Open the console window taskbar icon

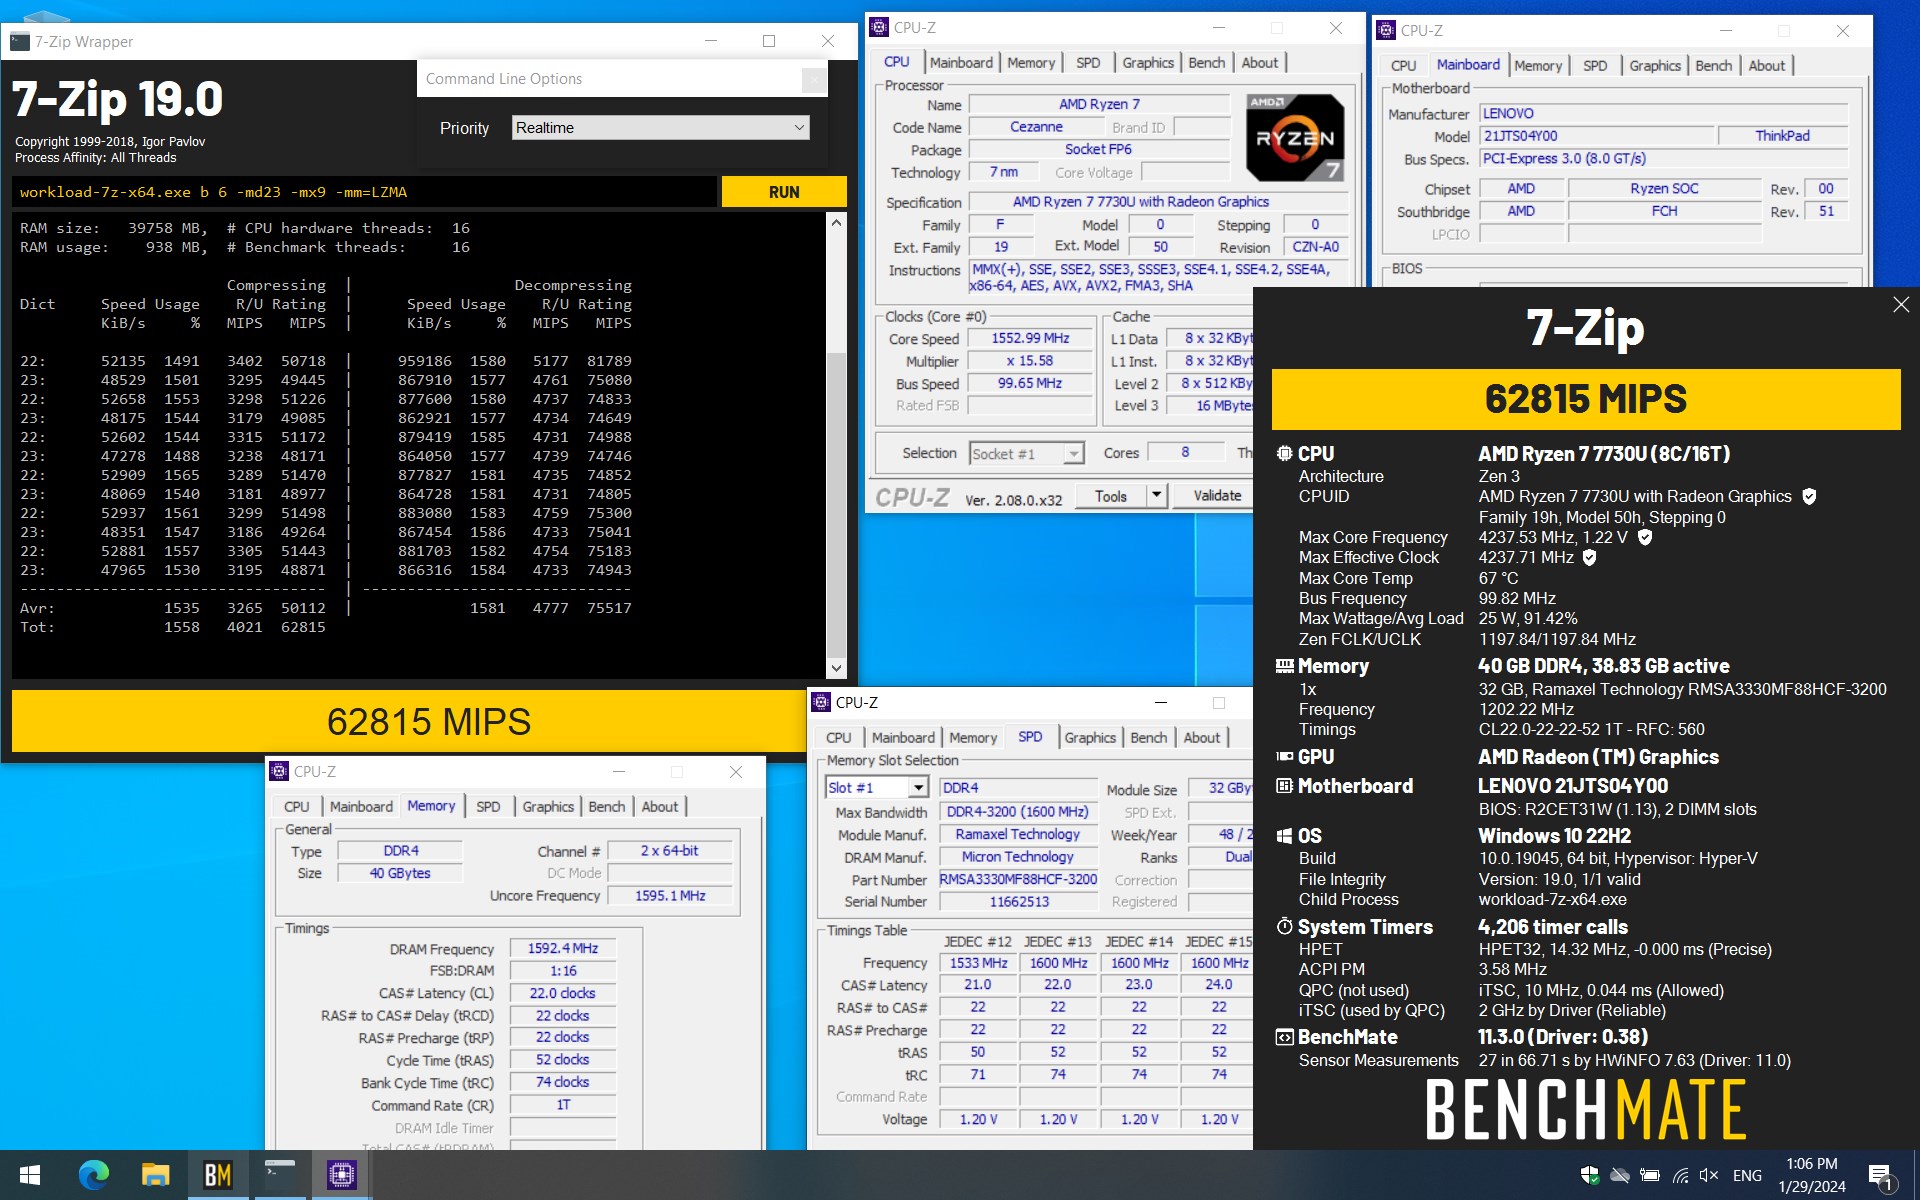(x=279, y=1175)
